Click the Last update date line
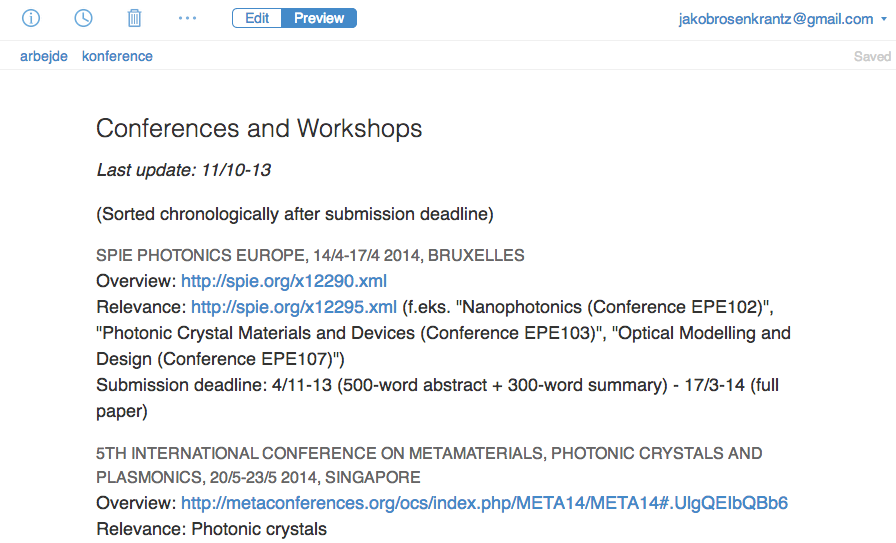The image size is (896, 543). coord(183,170)
